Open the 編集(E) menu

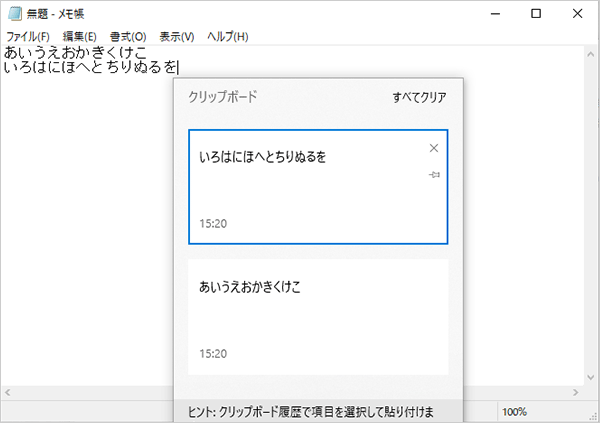[80, 37]
